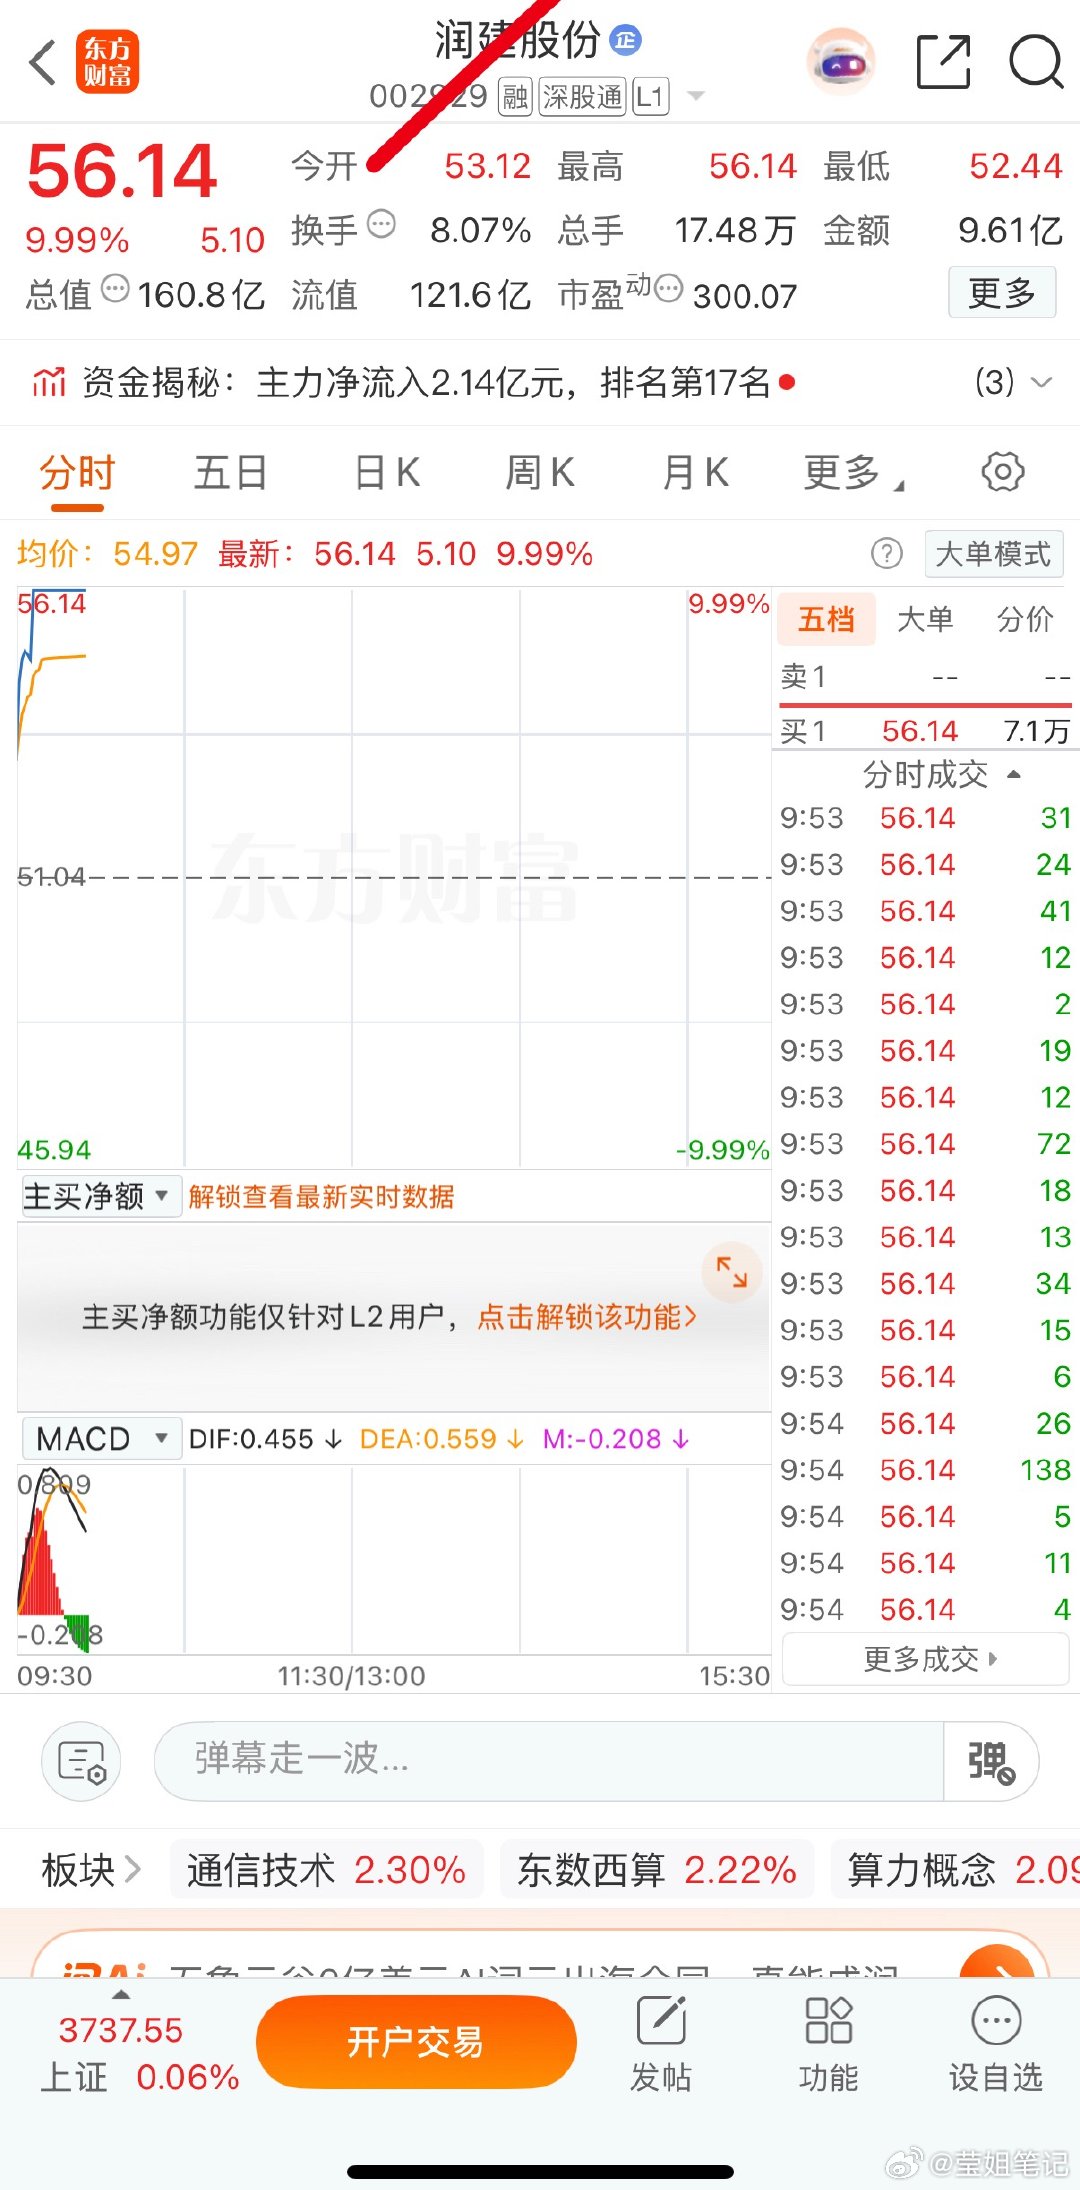Viewport: 1080px width, 2190px height.
Task: Open the MACD indicator dropdown
Action: pyautogui.click(x=101, y=1439)
